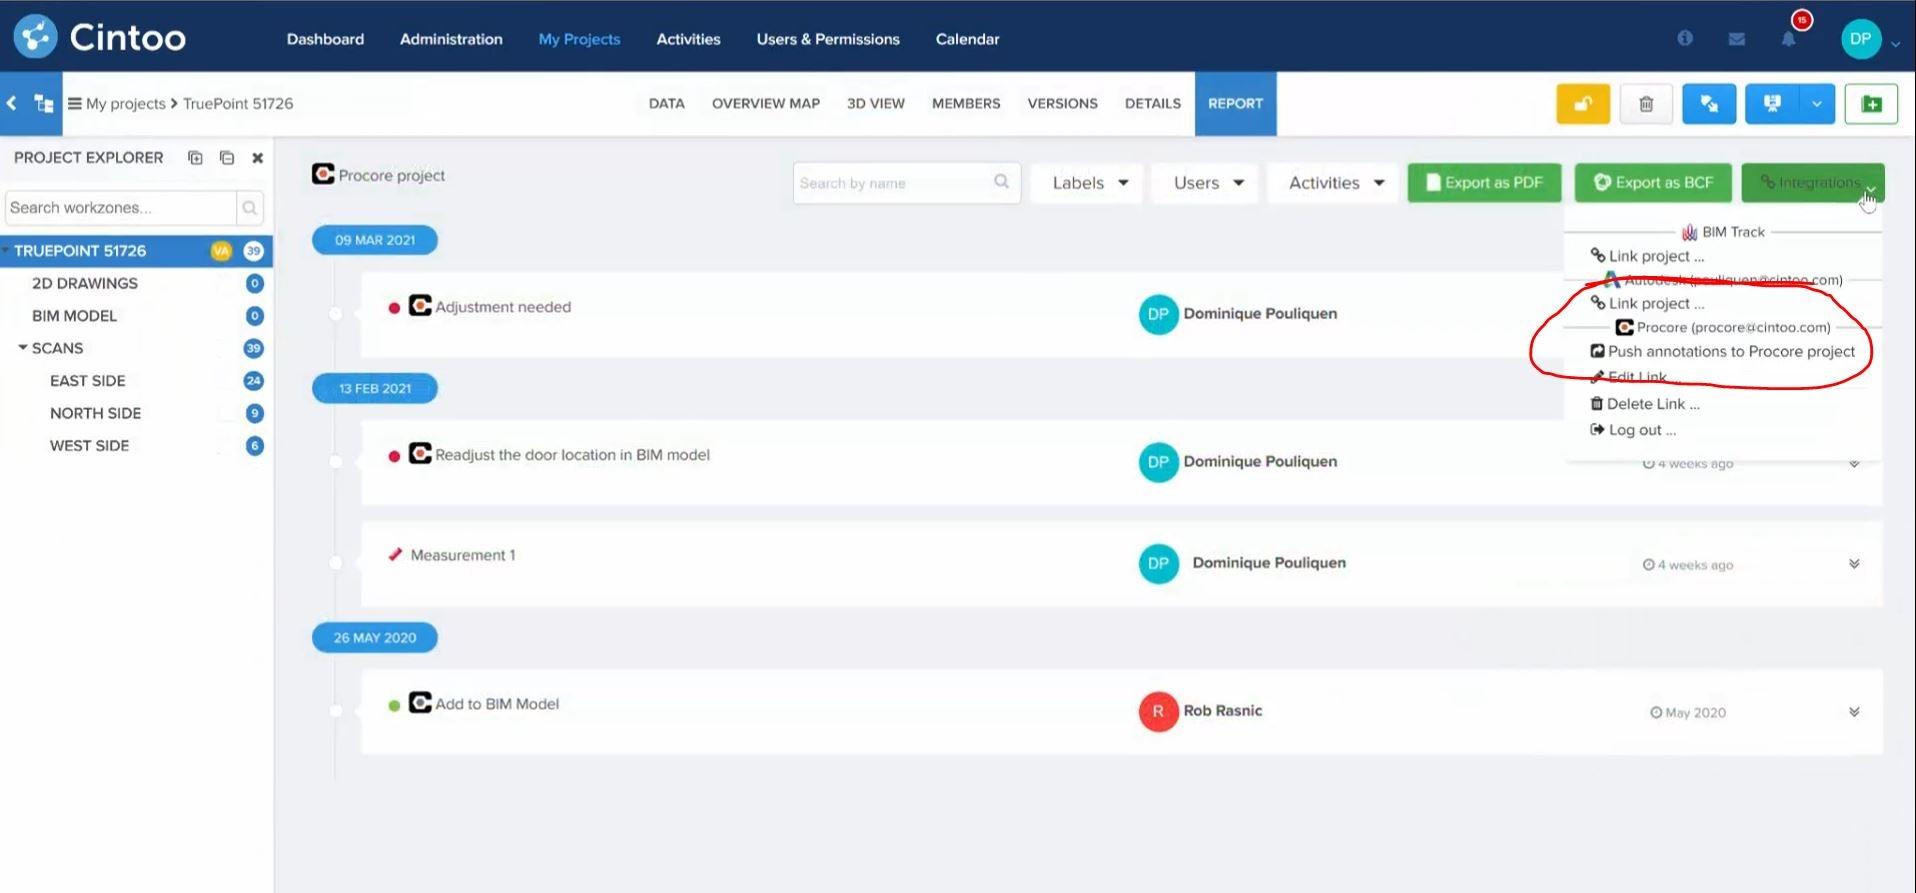Click the blue download button
1916x893 pixels.
[1772, 104]
